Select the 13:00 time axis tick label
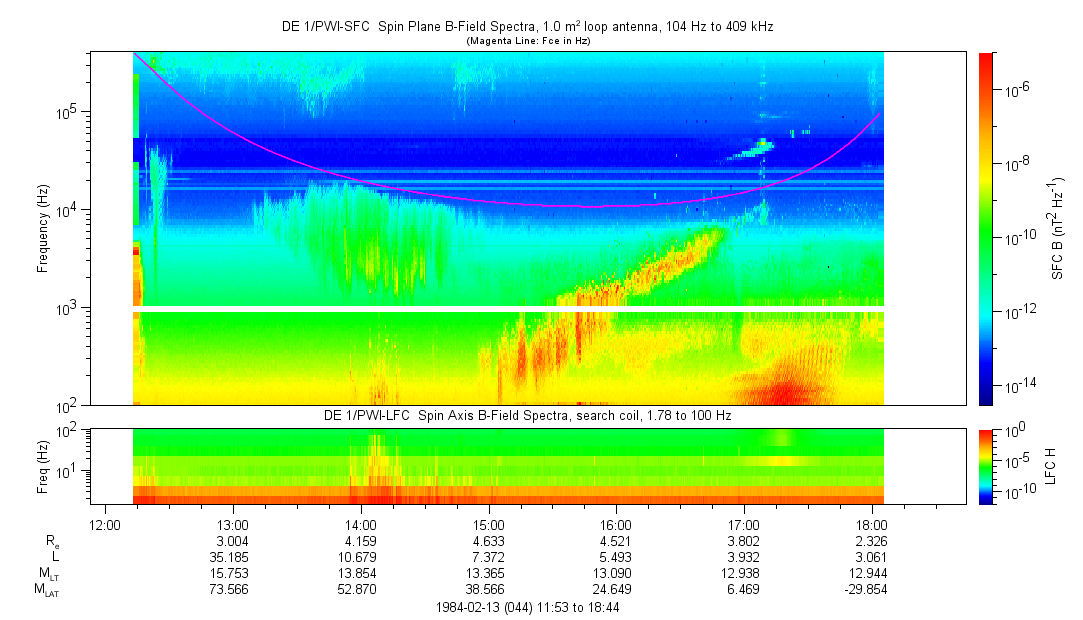The width and height of the screenshot is (1083, 620). coord(232,524)
